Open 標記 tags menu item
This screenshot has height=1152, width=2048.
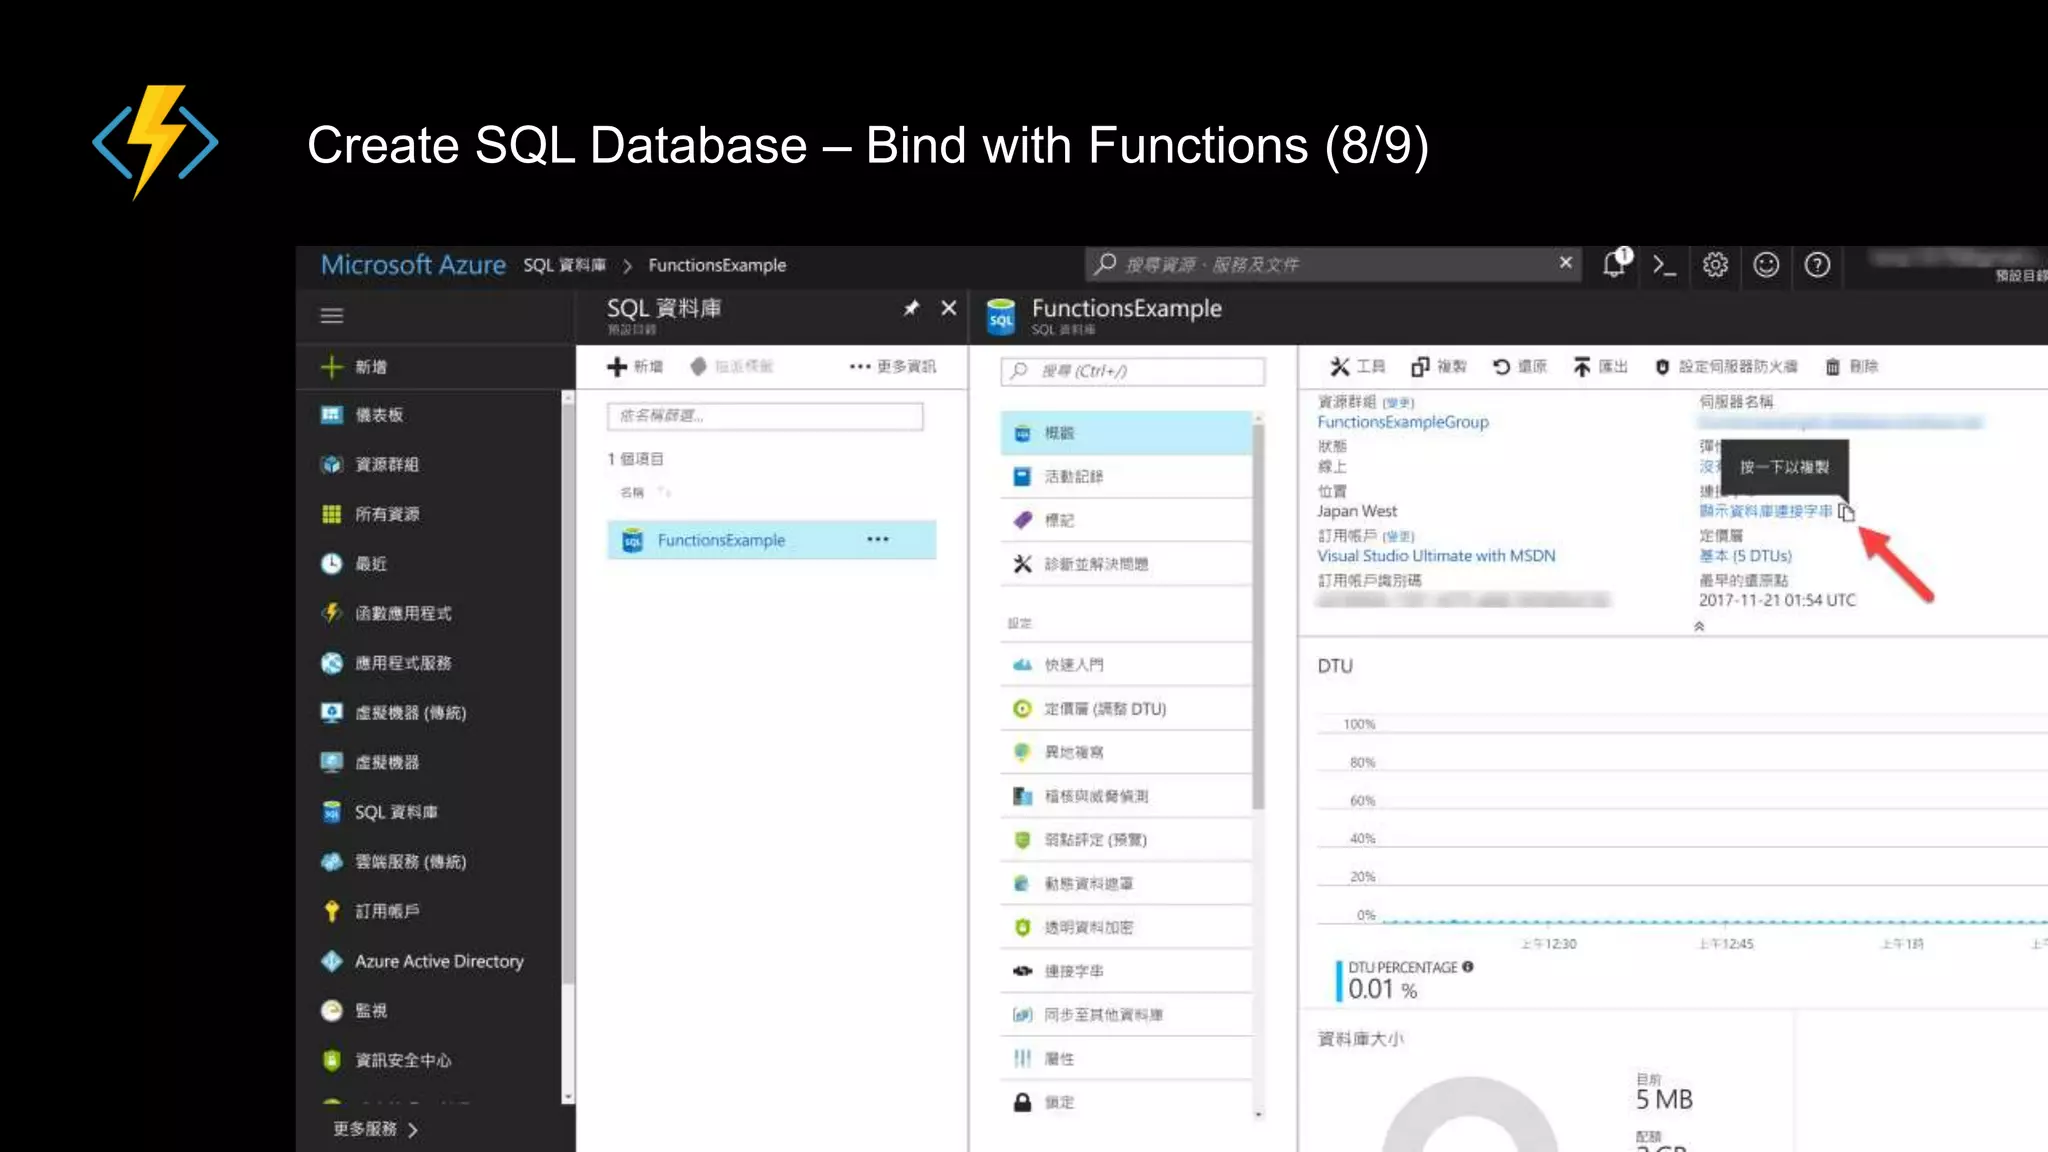tap(1126, 521)
